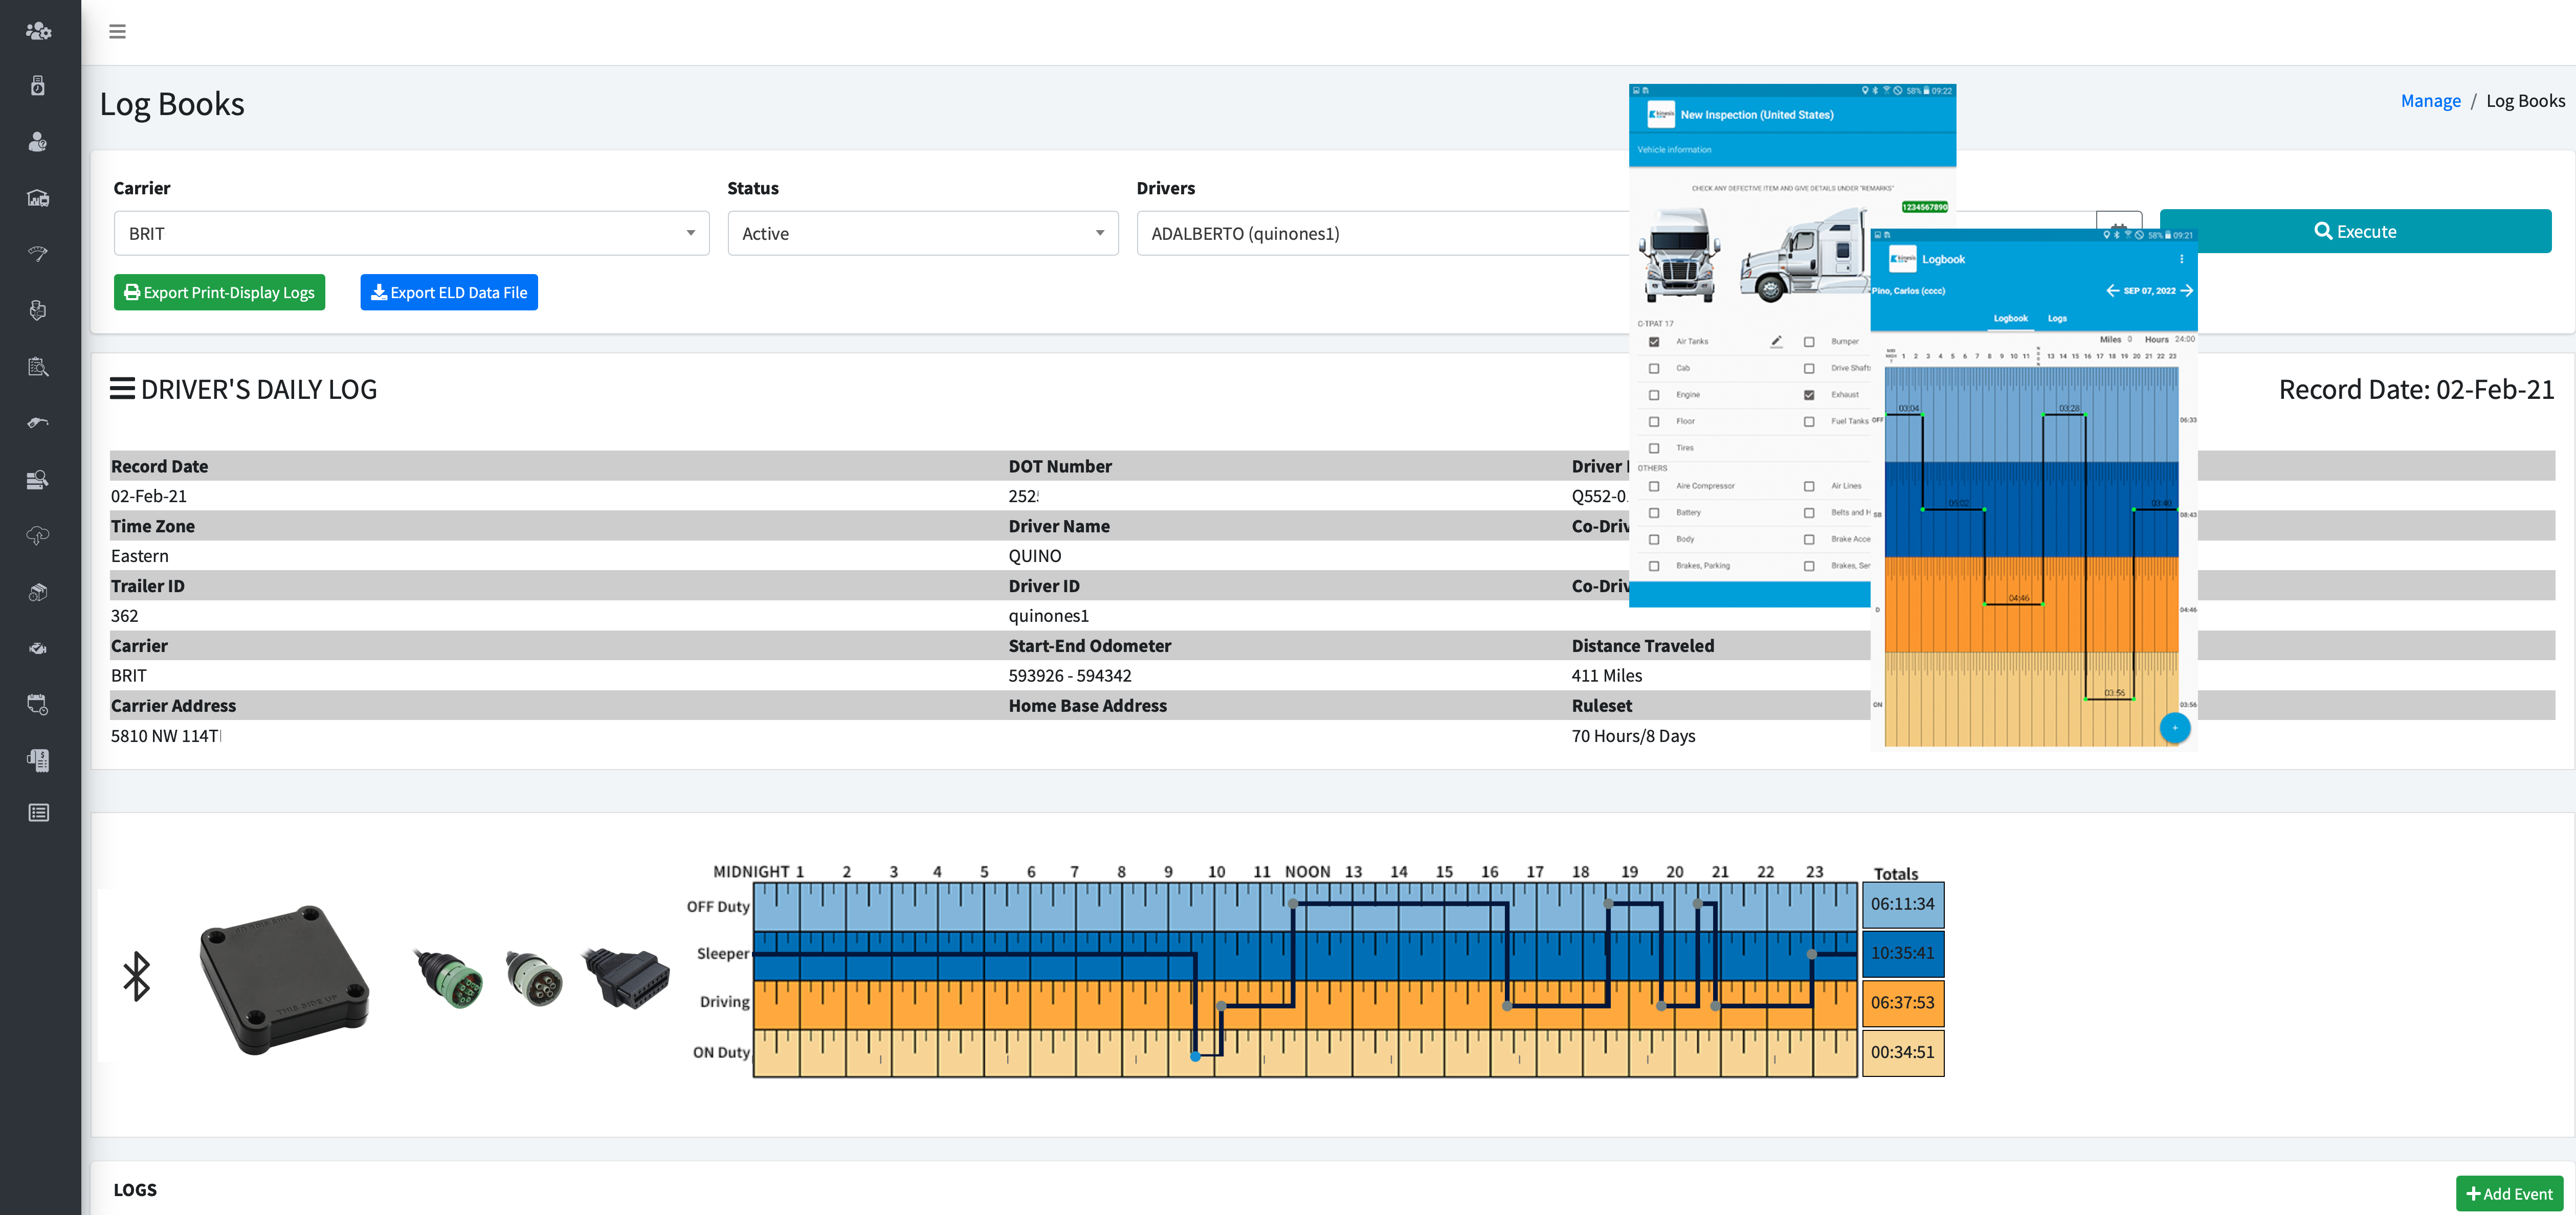This screenshot has width=2576, height=1215.
Task: Open the receipt billing sidebar icon
Action: click(38, 759)
